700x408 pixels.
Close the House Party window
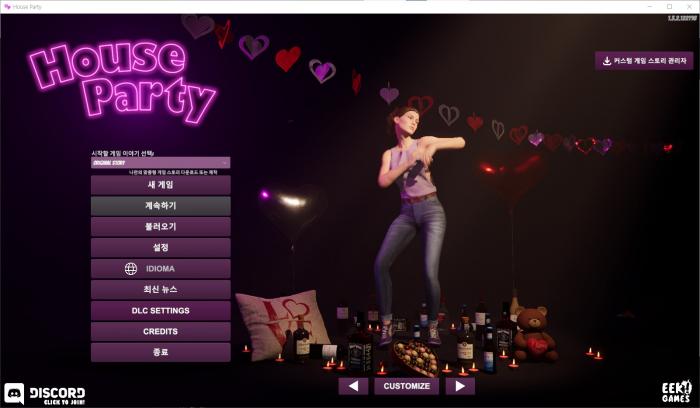click(x=689, y=7)
